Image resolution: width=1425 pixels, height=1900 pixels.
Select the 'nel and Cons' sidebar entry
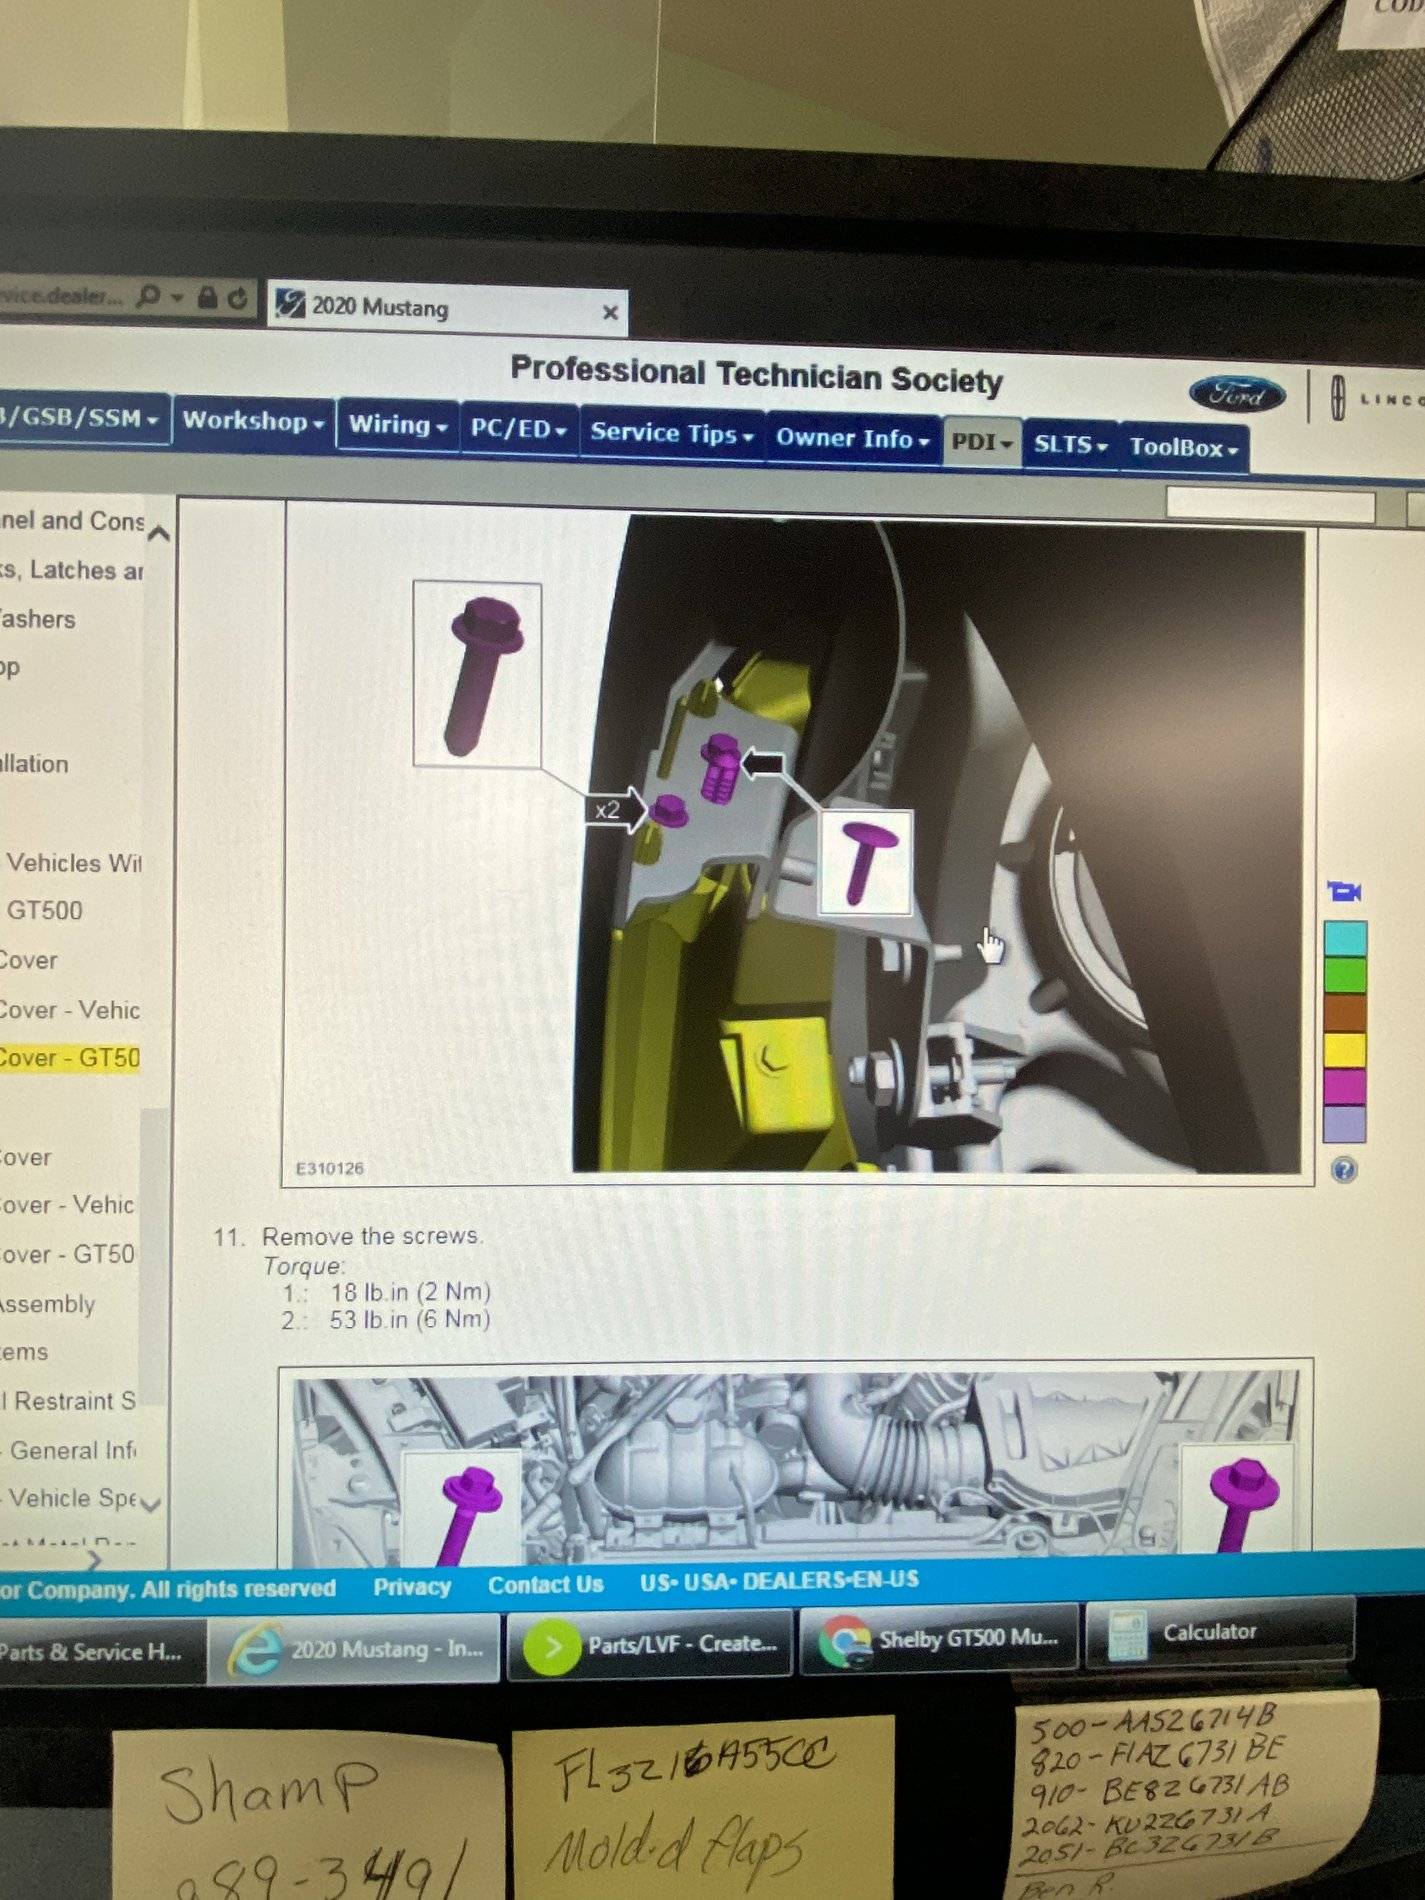72,520
